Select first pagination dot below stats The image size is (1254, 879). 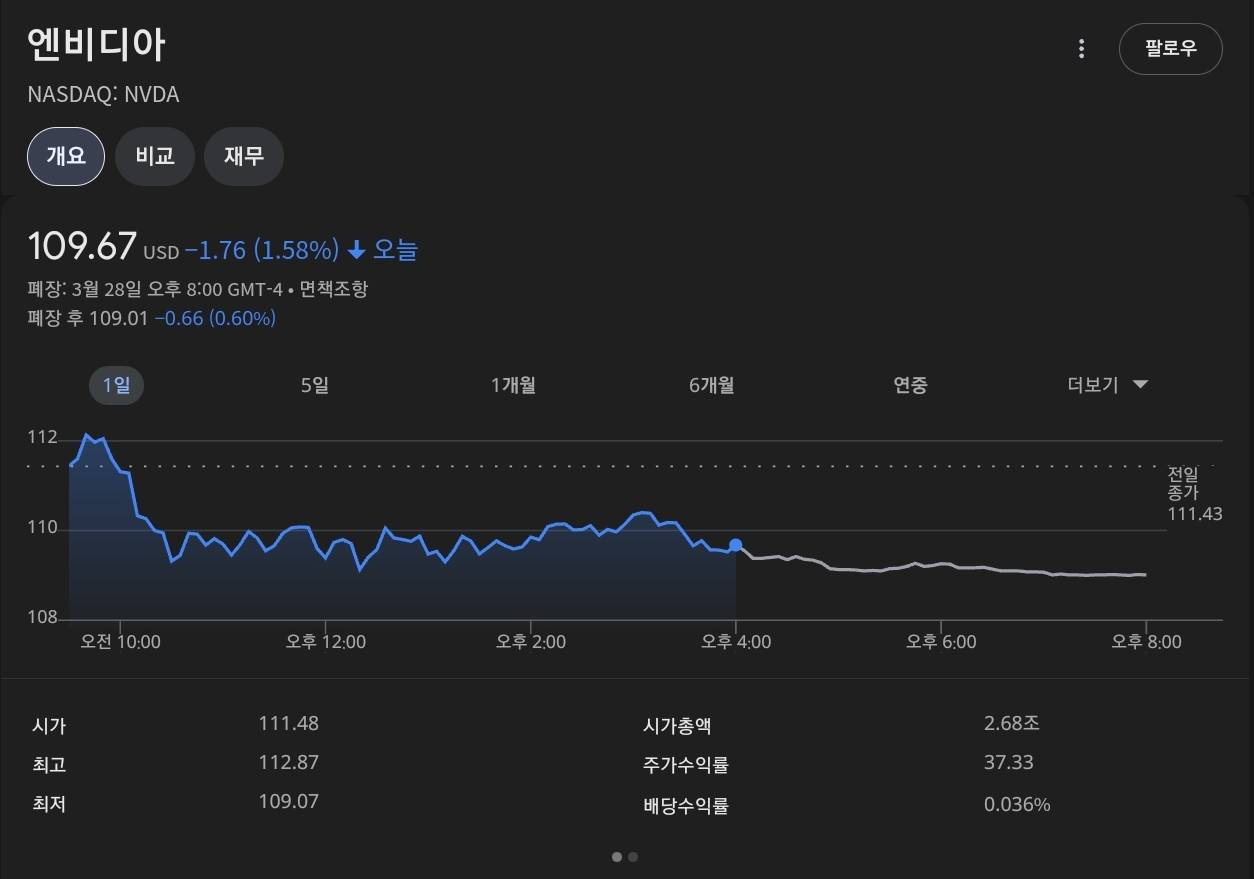[x=617, y=857]
